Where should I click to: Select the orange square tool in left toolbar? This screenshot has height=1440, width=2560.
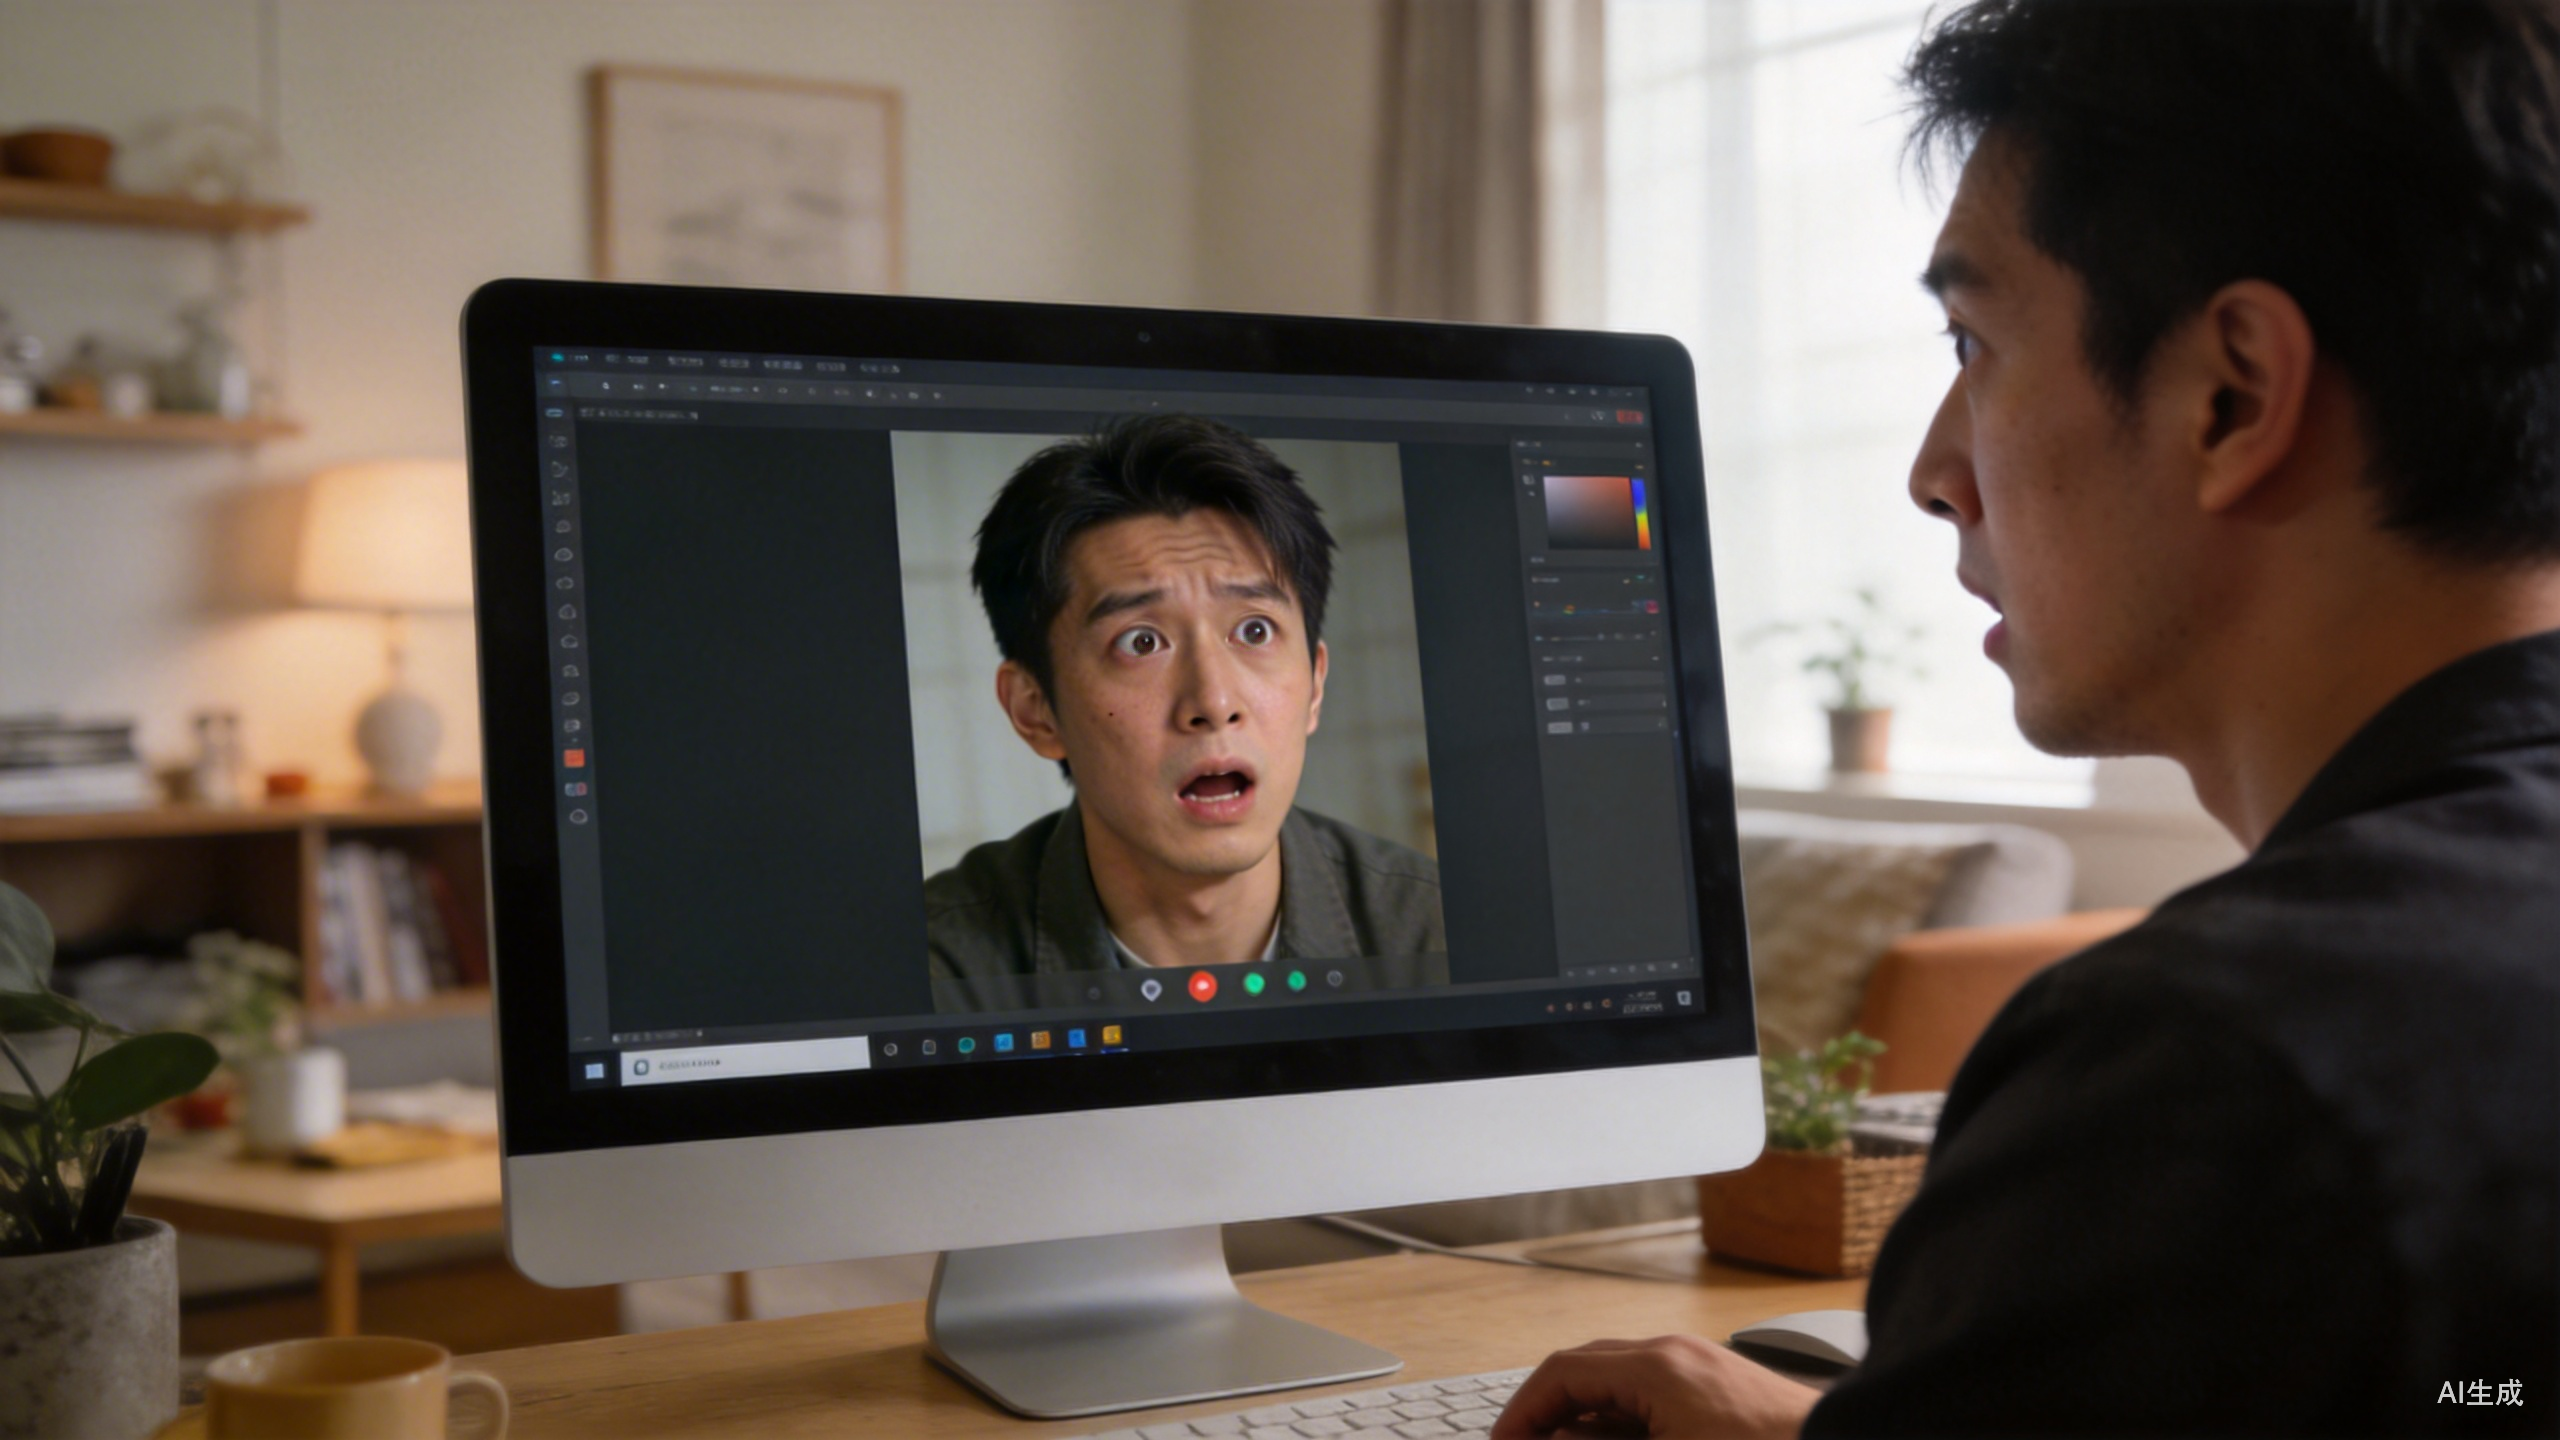tap(574, 758)
